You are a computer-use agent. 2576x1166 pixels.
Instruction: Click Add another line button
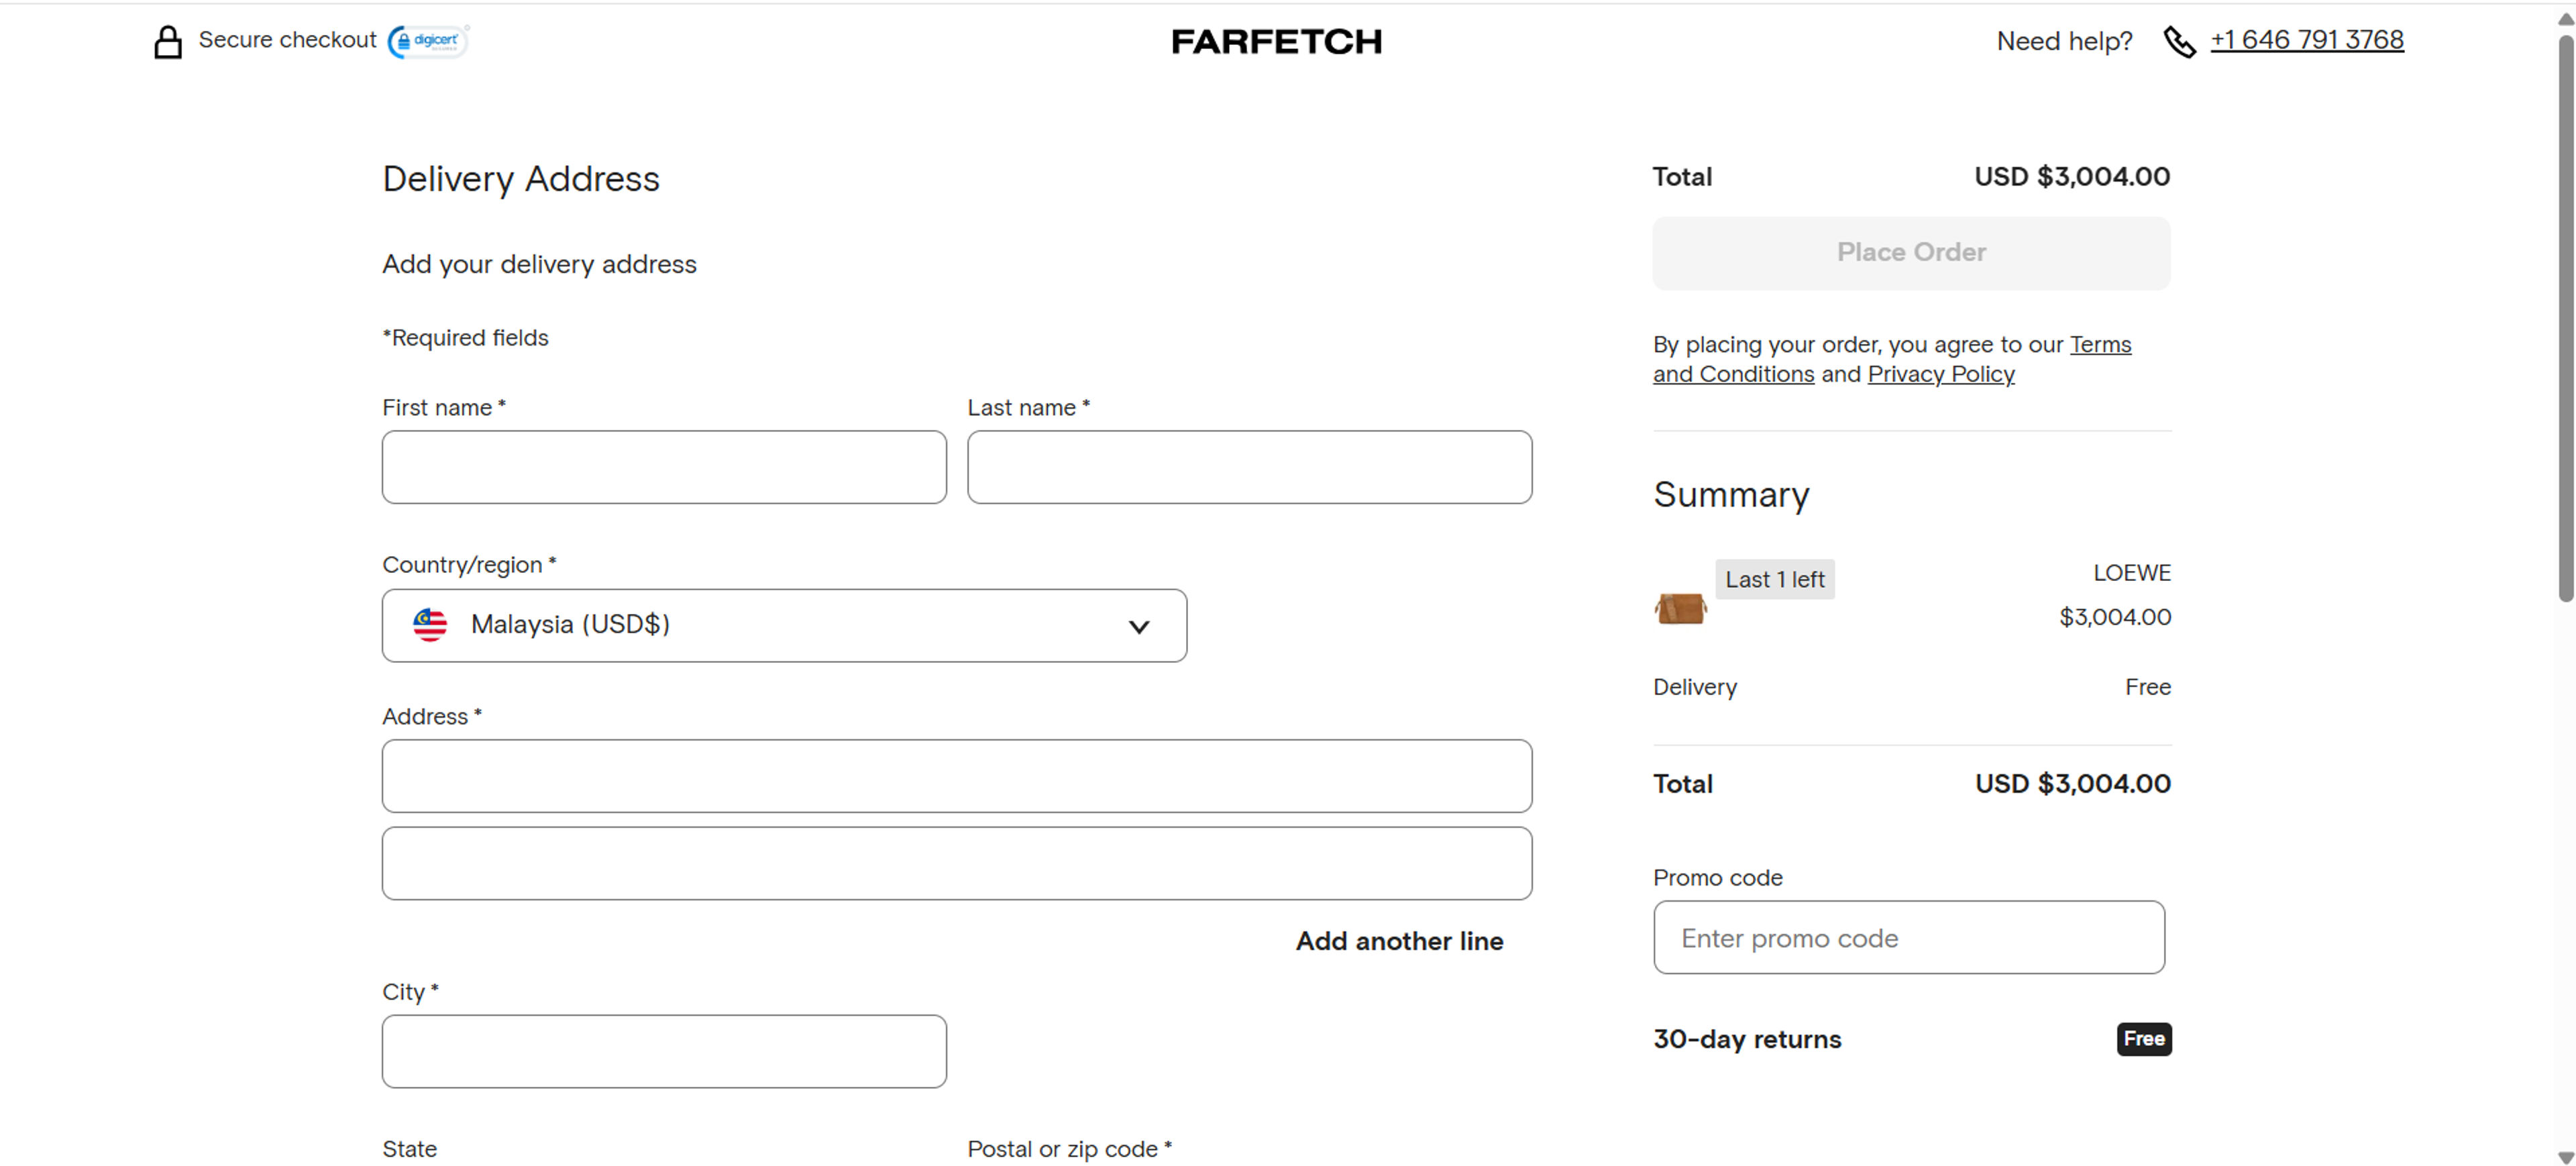pos(1399,941)
